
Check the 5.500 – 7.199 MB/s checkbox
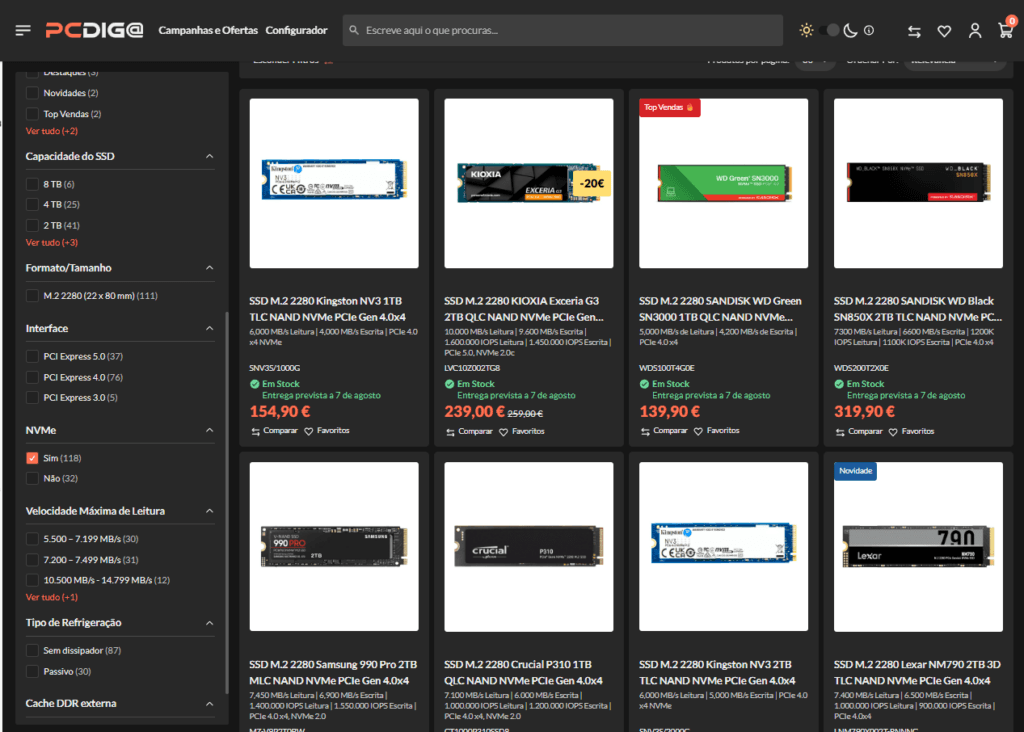point(32,539)
